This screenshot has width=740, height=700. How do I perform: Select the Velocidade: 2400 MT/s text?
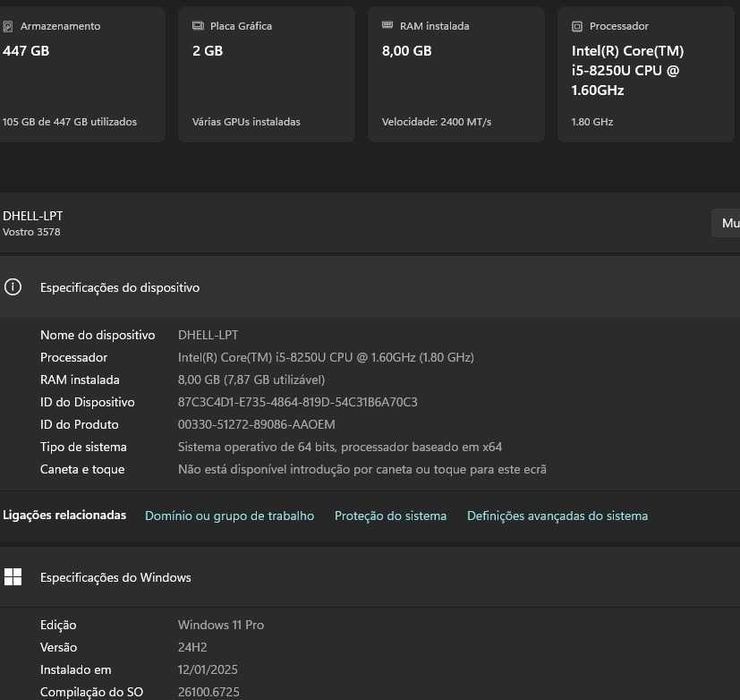(x=437, y=122)
